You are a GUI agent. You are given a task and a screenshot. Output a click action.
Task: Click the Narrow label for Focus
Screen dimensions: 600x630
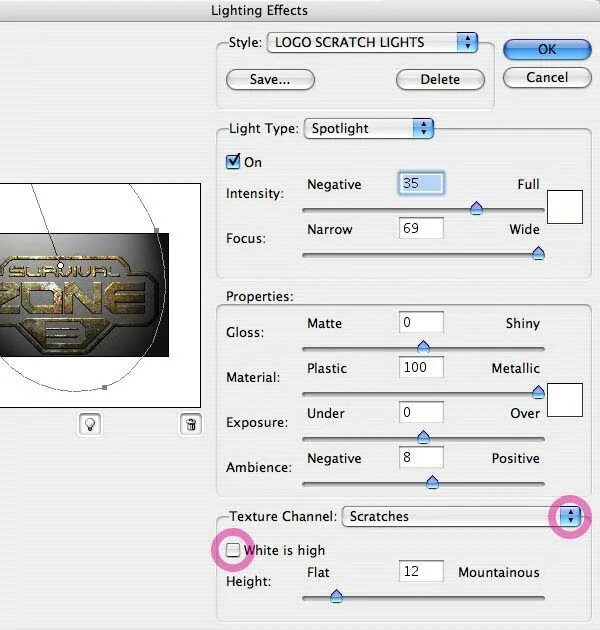coord(330,229)
